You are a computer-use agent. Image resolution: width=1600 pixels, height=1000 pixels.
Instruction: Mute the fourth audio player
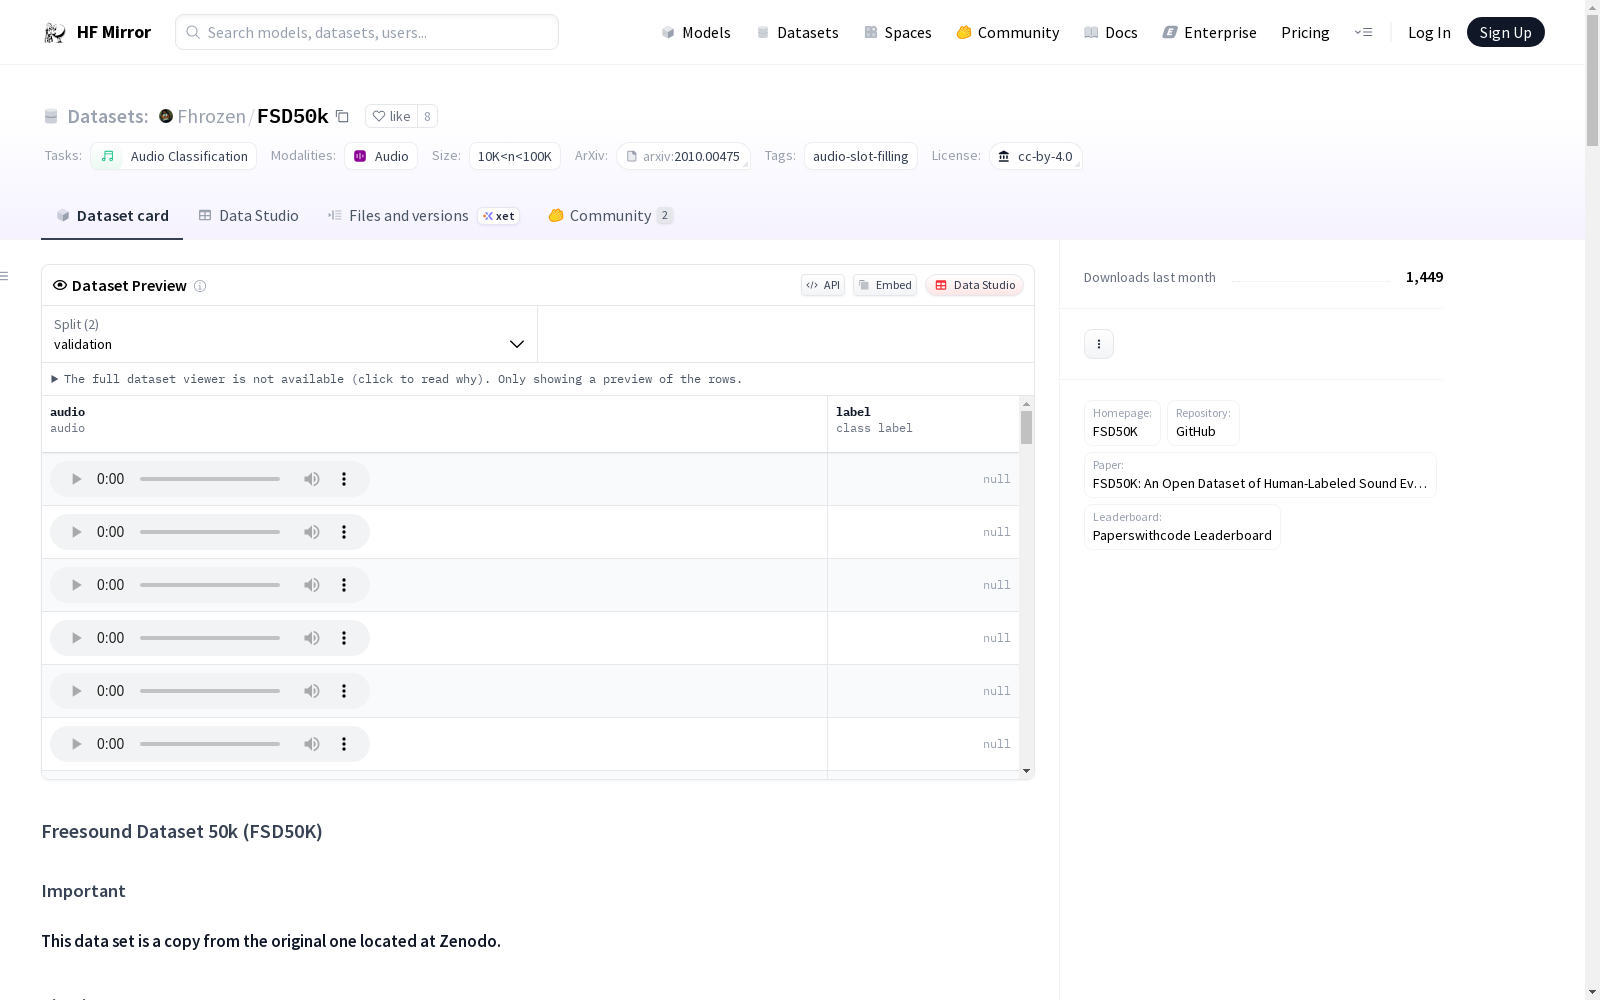[x=312, y=638]
